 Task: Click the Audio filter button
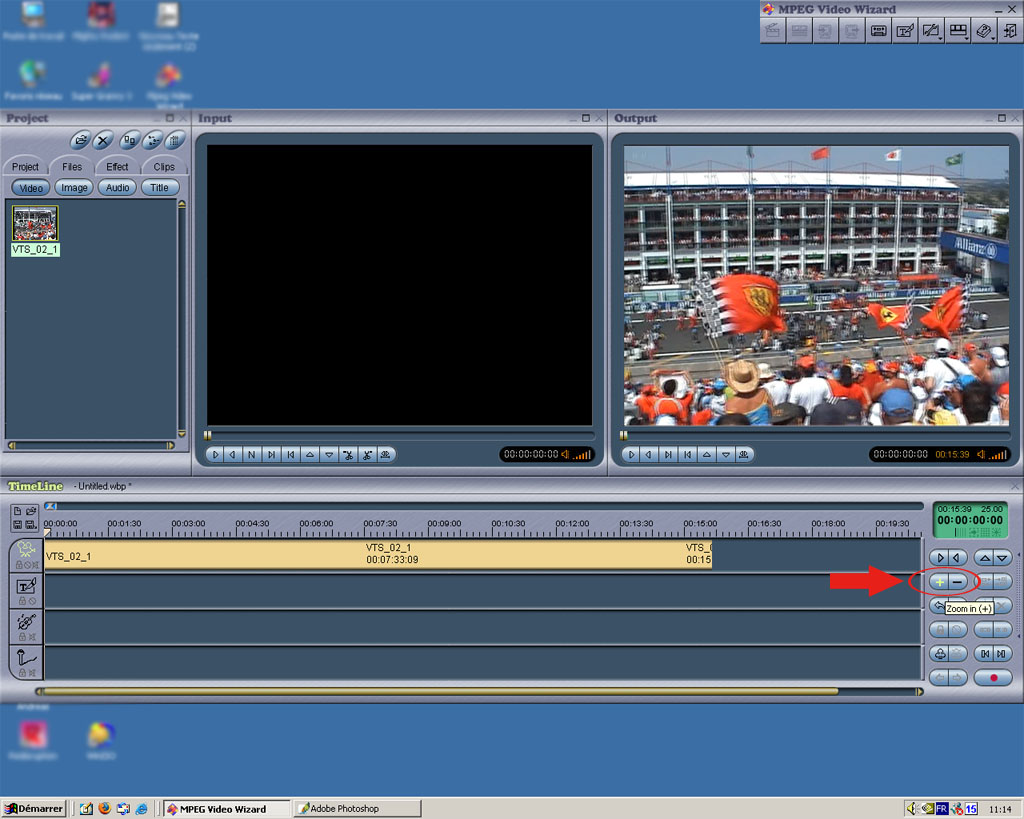[118, 188]
